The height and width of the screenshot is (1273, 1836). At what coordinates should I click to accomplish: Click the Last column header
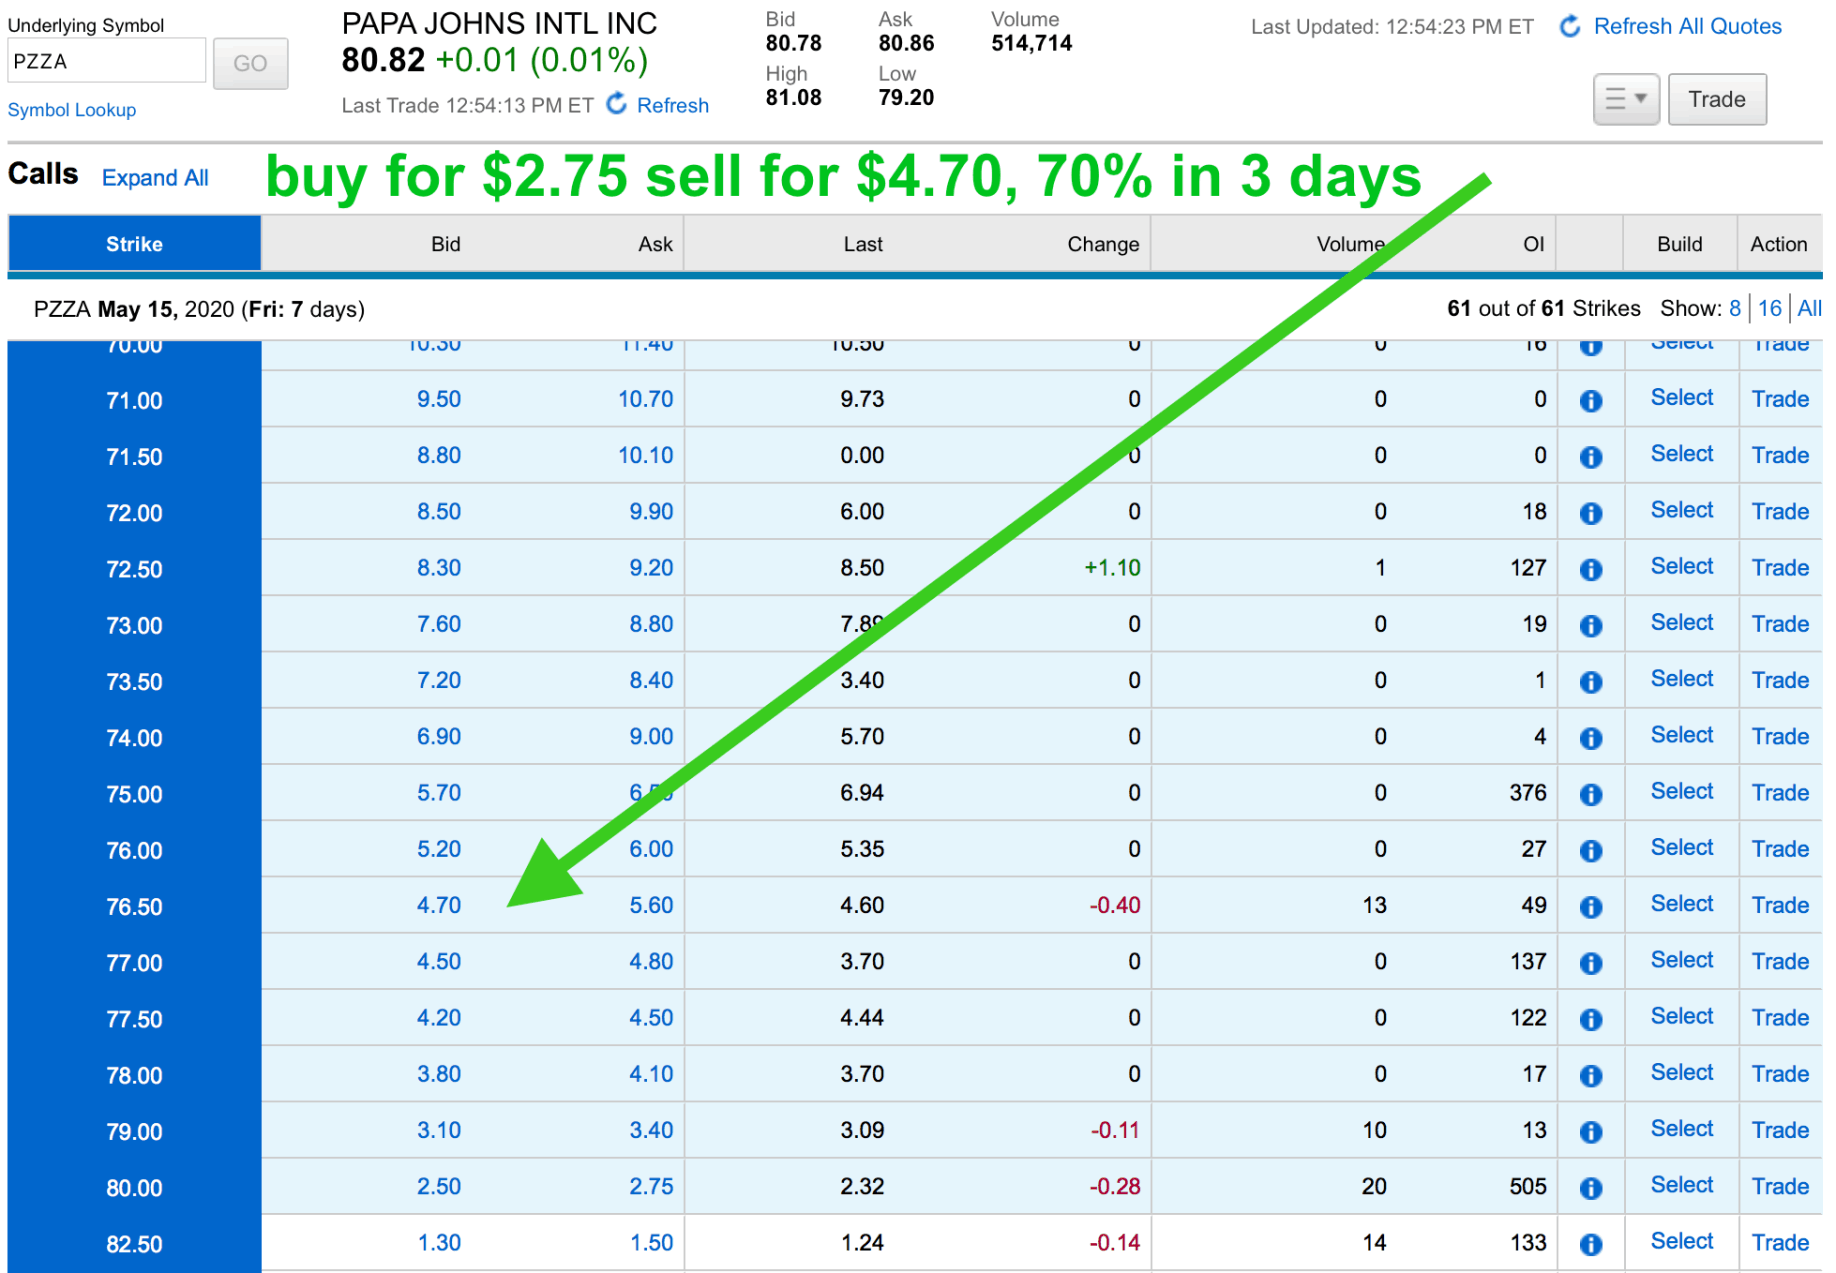[x=863, y=244]
